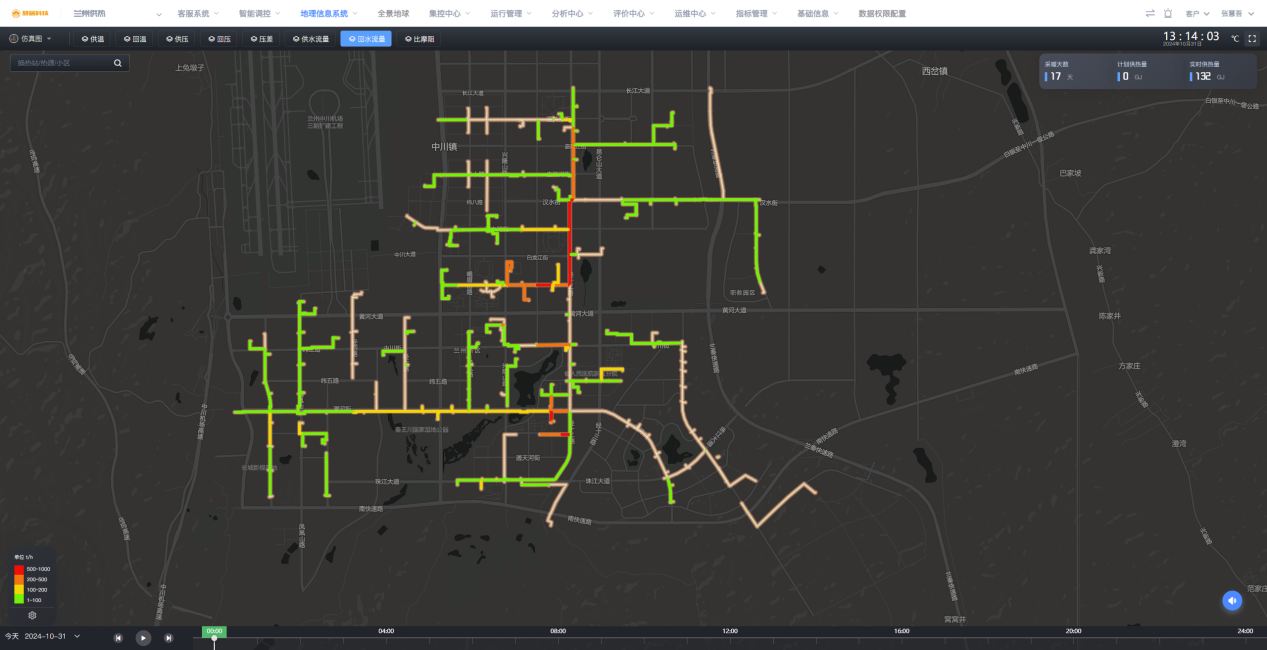
Task: Click the 西岔镇 map label
Action: 934,71
